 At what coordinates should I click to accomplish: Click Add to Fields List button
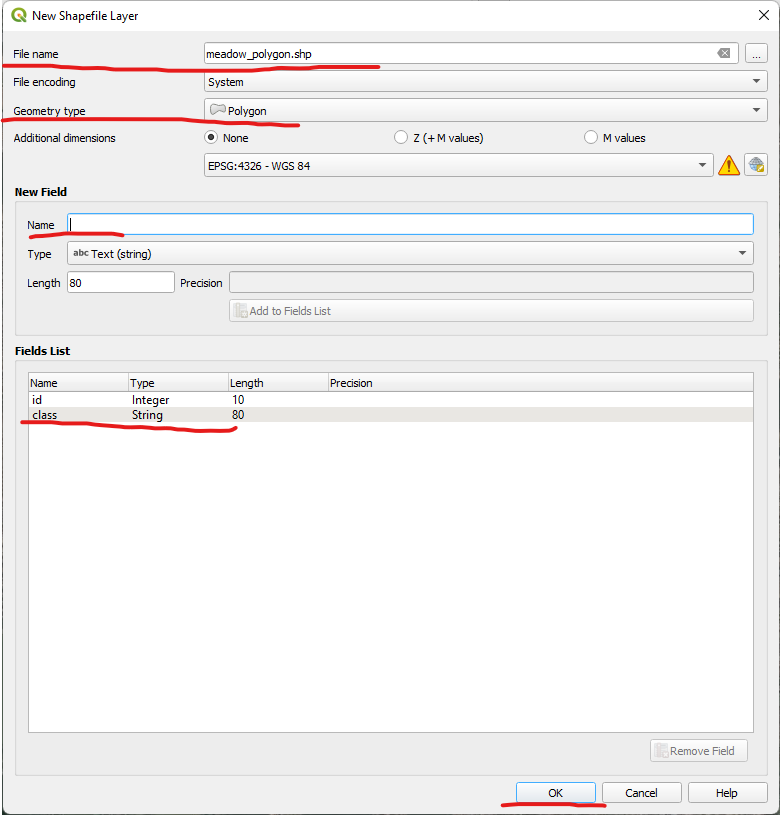(x=491, y=310)
